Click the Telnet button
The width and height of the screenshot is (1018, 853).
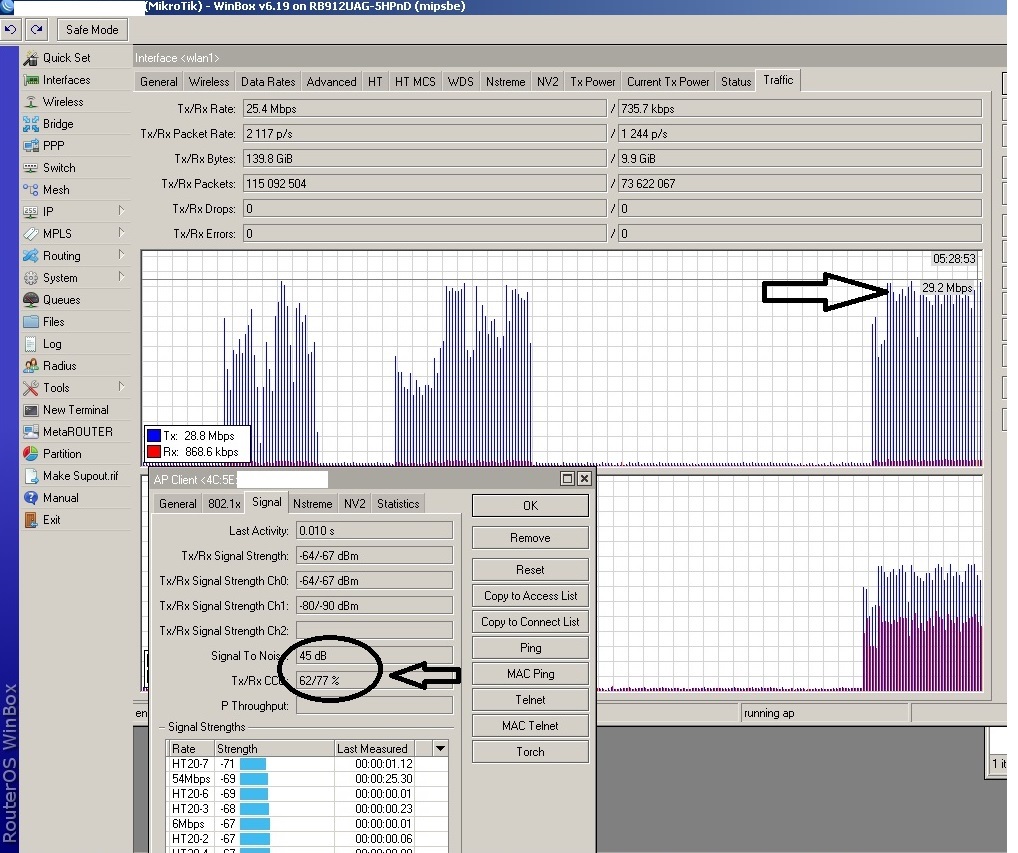530,700
